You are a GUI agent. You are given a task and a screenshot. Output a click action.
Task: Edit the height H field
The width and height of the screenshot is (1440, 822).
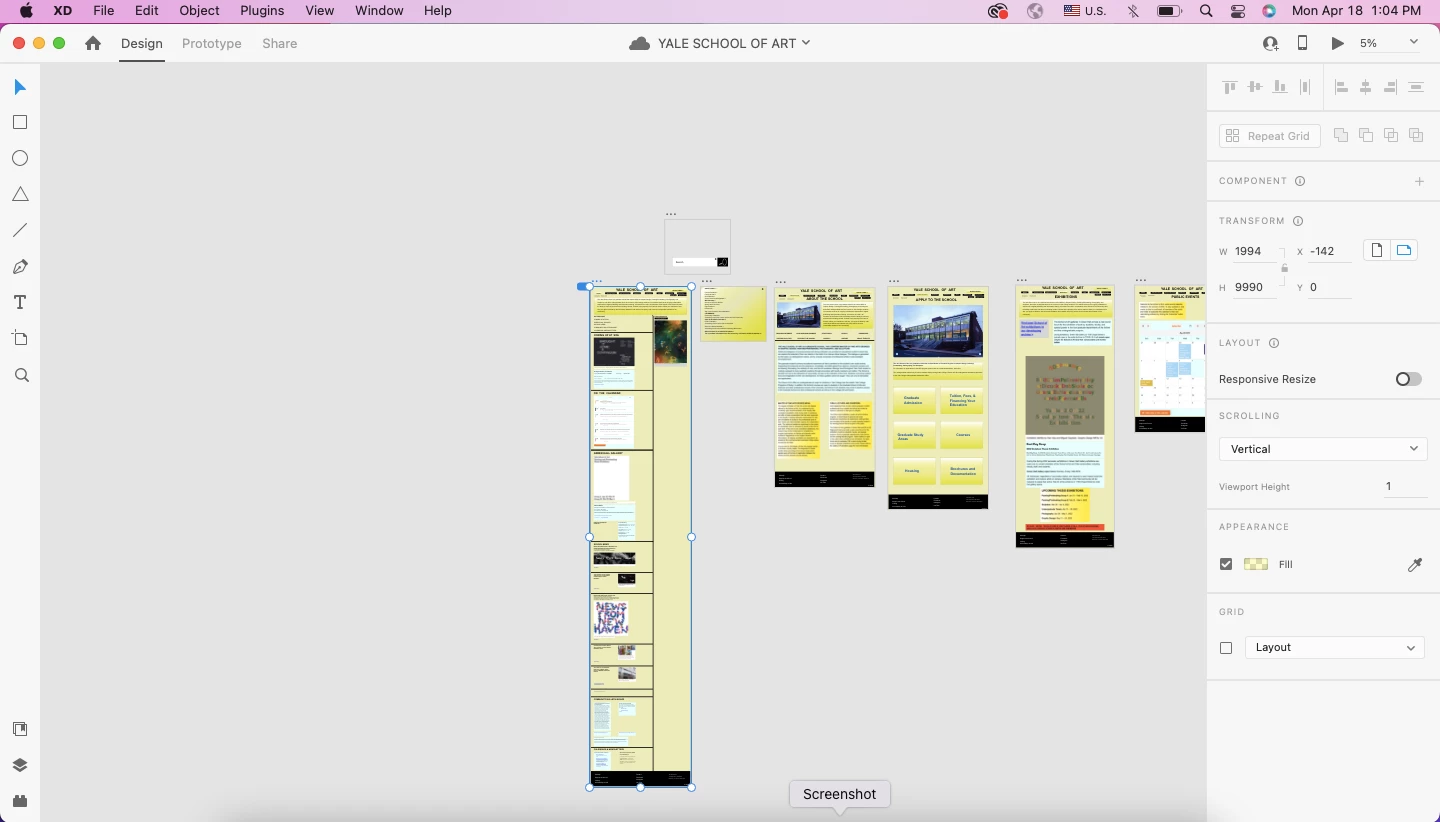pos(1255,288)
